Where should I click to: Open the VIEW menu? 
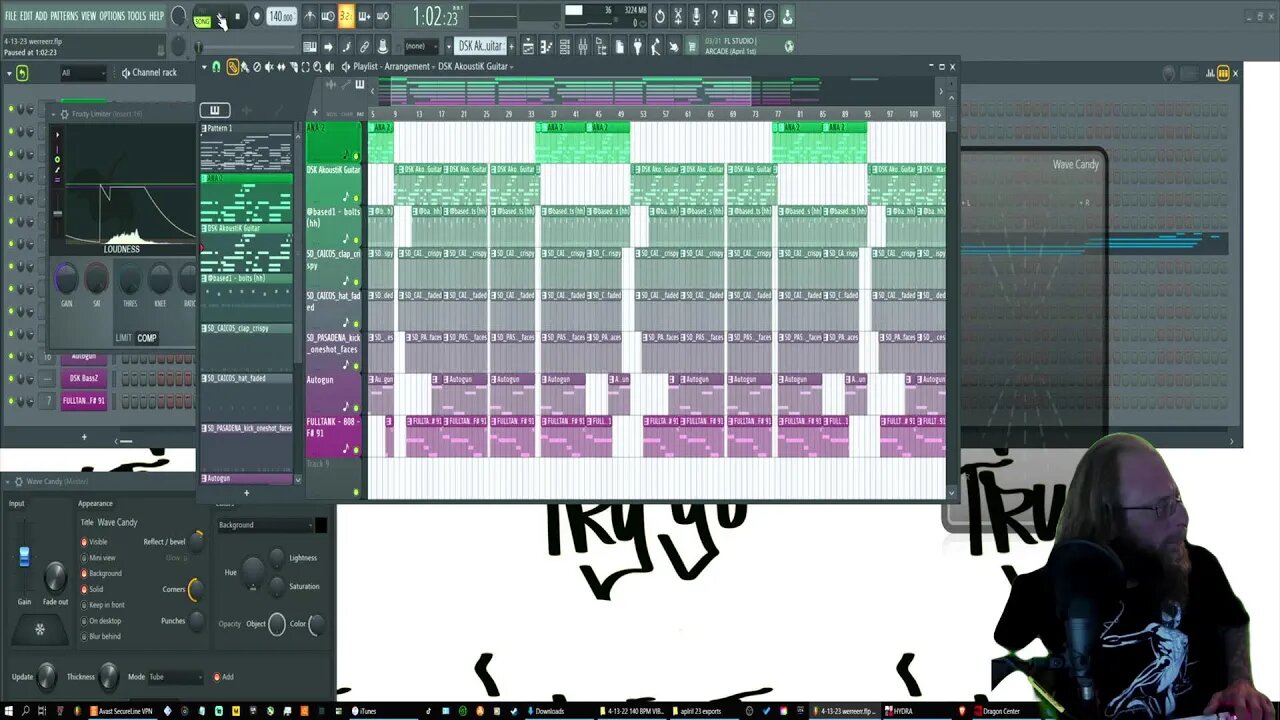pos(88,16)
